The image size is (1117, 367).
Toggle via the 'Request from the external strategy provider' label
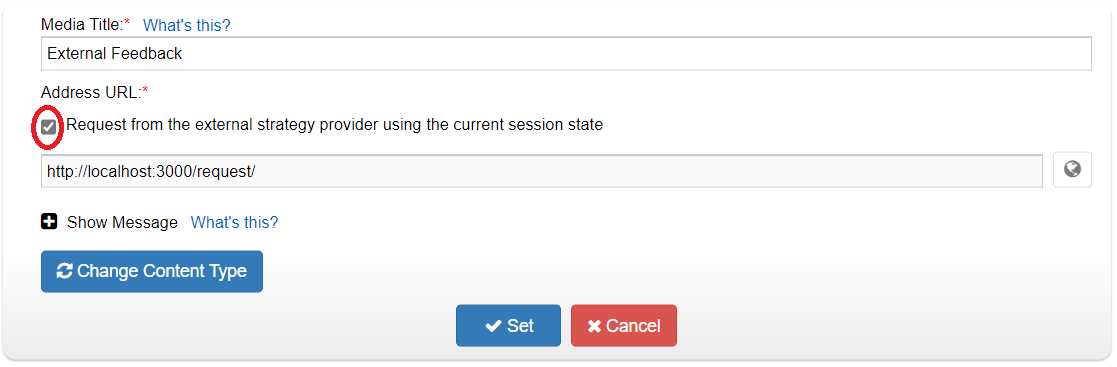[x=335, y=125]
